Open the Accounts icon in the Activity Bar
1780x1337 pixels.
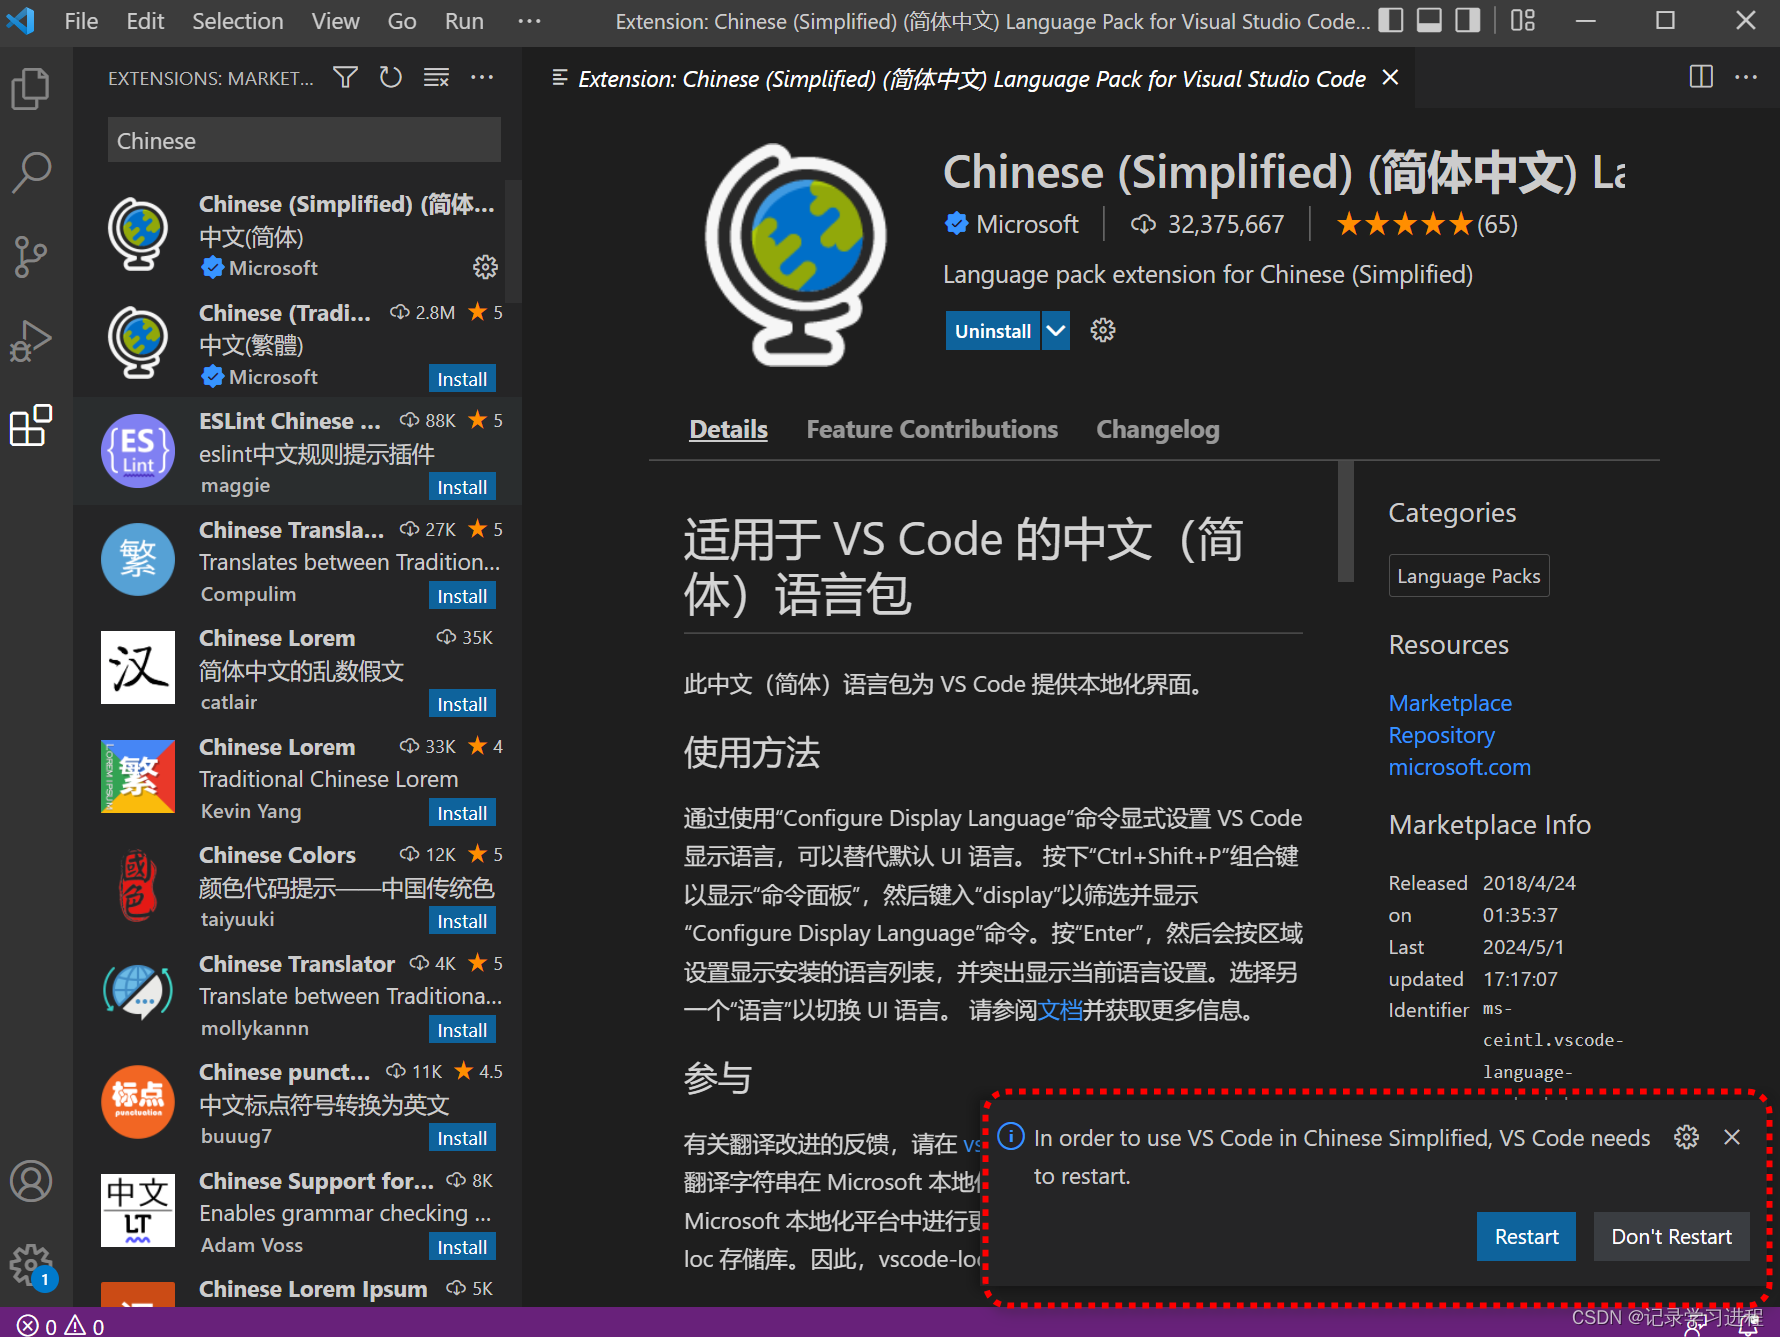31,1181
